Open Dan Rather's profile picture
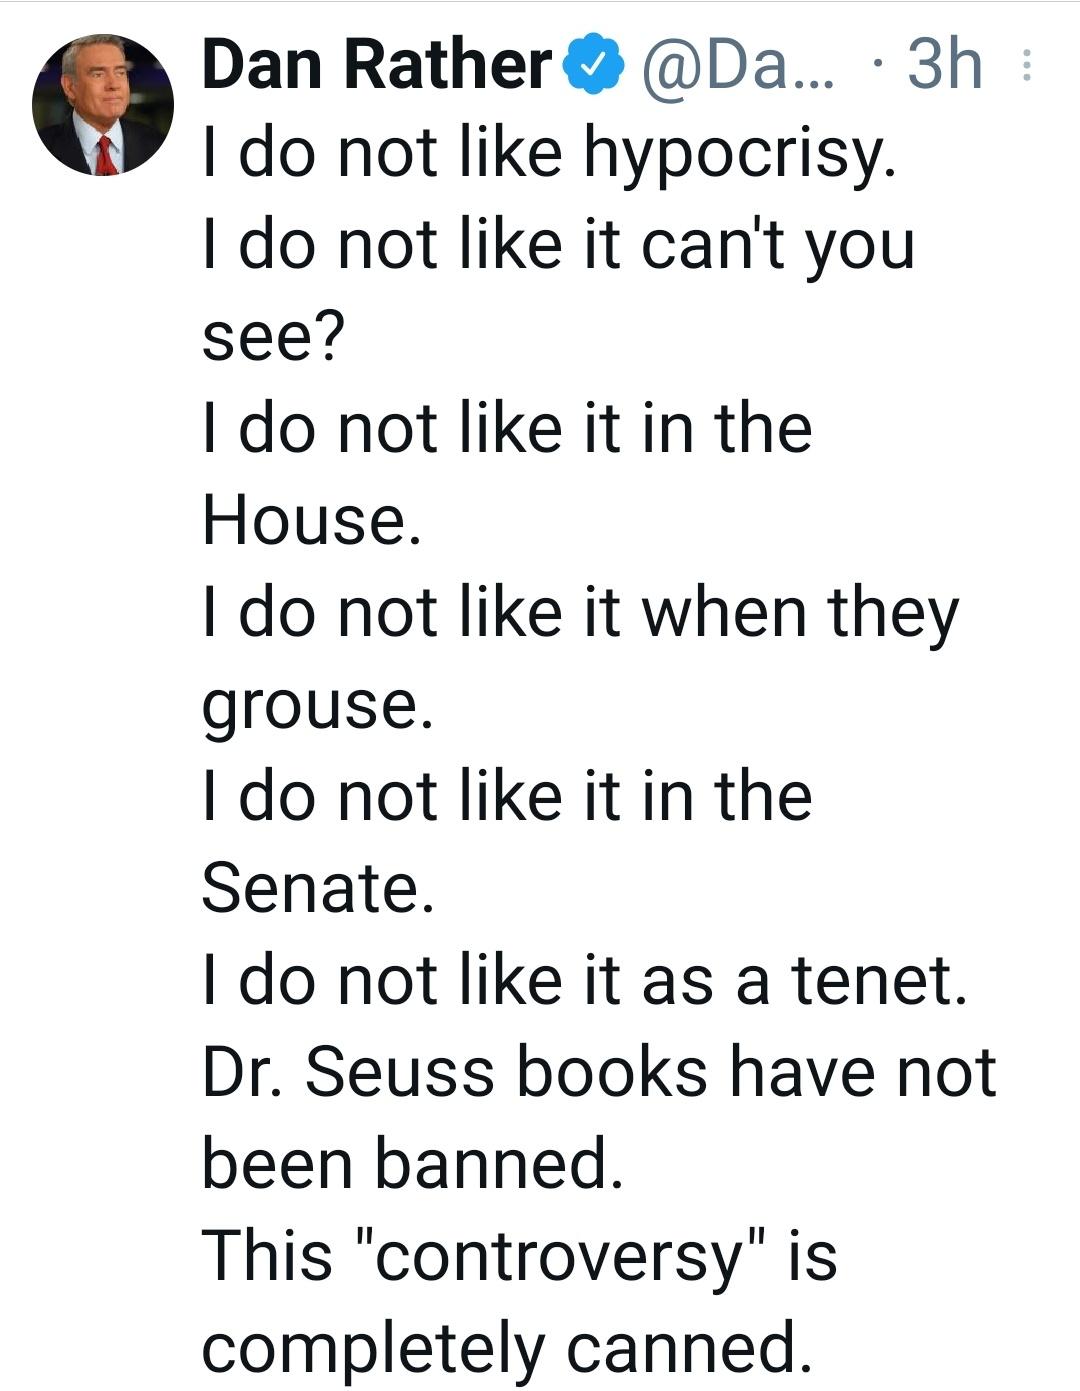The image size is (1080, 1391). 103,106
